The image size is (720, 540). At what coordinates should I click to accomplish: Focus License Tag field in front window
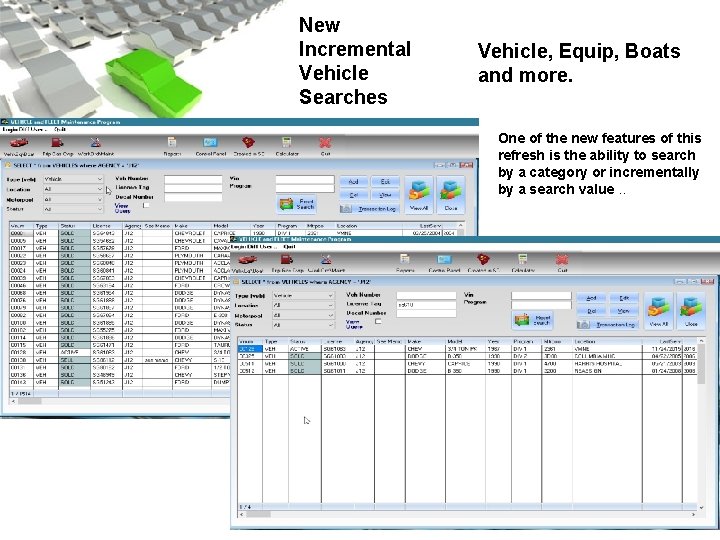point(426,304)
